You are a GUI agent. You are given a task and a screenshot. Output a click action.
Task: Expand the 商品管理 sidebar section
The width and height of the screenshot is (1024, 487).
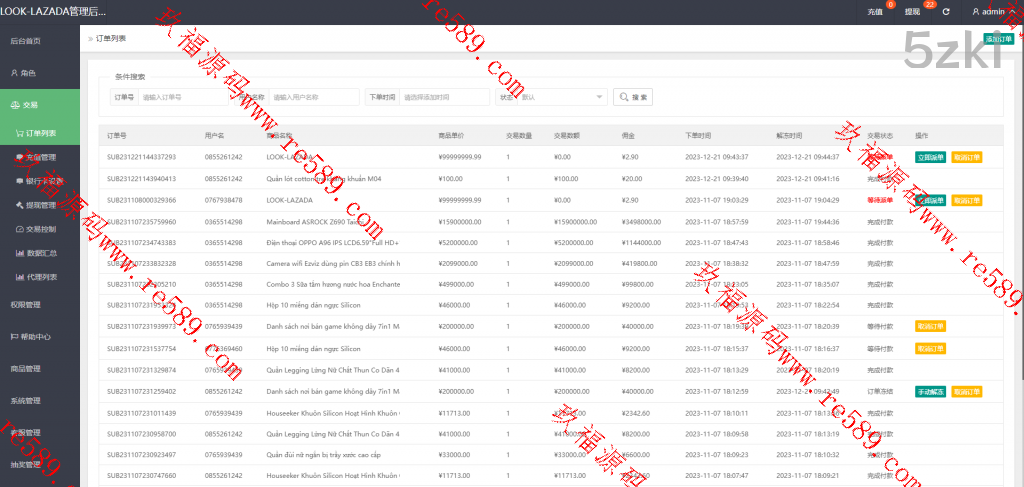[x=26, y=368]
